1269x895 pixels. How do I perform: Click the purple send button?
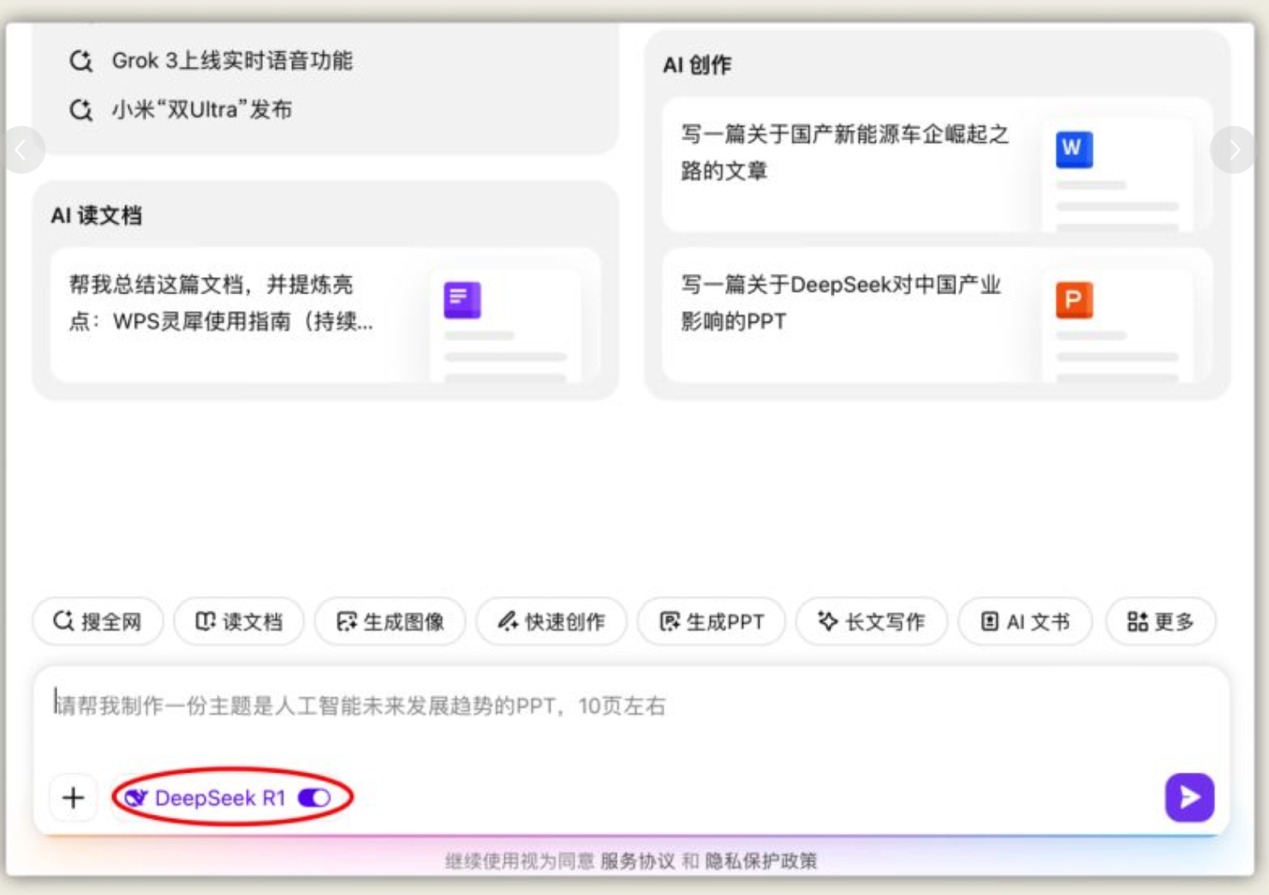[x=1189, y=797]
